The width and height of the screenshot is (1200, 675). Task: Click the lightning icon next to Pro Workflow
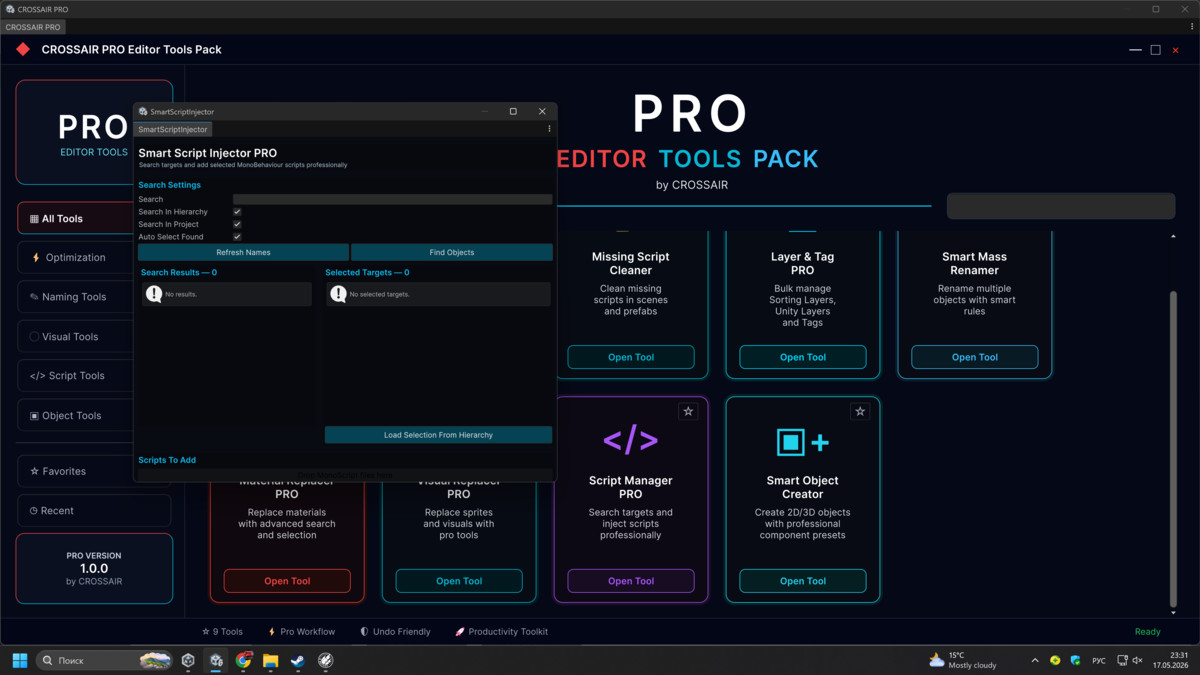(x=272, y=632)
